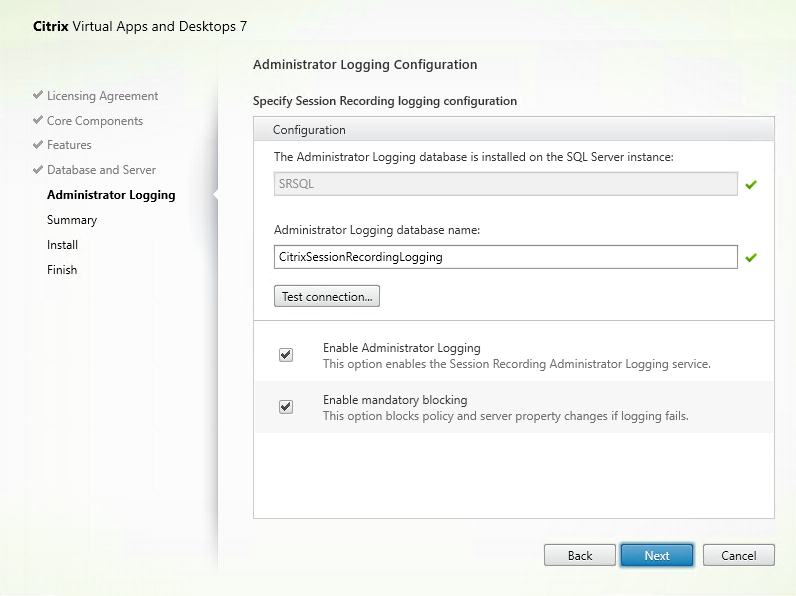This screenshot has width=796, height=596.
Task: Click the green validation check next to SRSQL
Action: pos(751,184)
